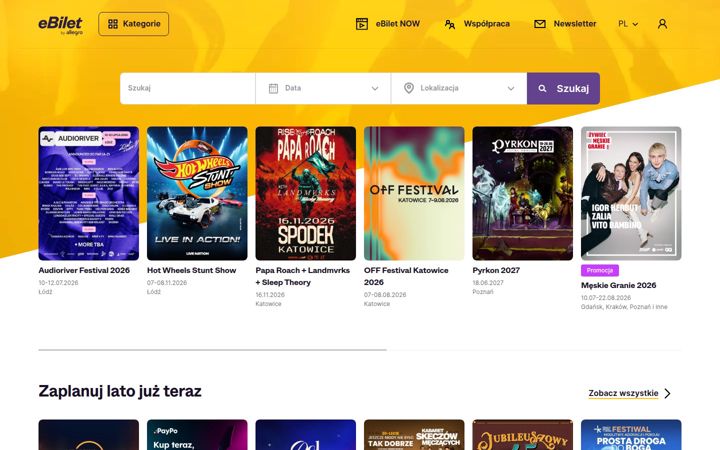
Task: Expand the Data dropdown chevron
Action: click(375, 89)
